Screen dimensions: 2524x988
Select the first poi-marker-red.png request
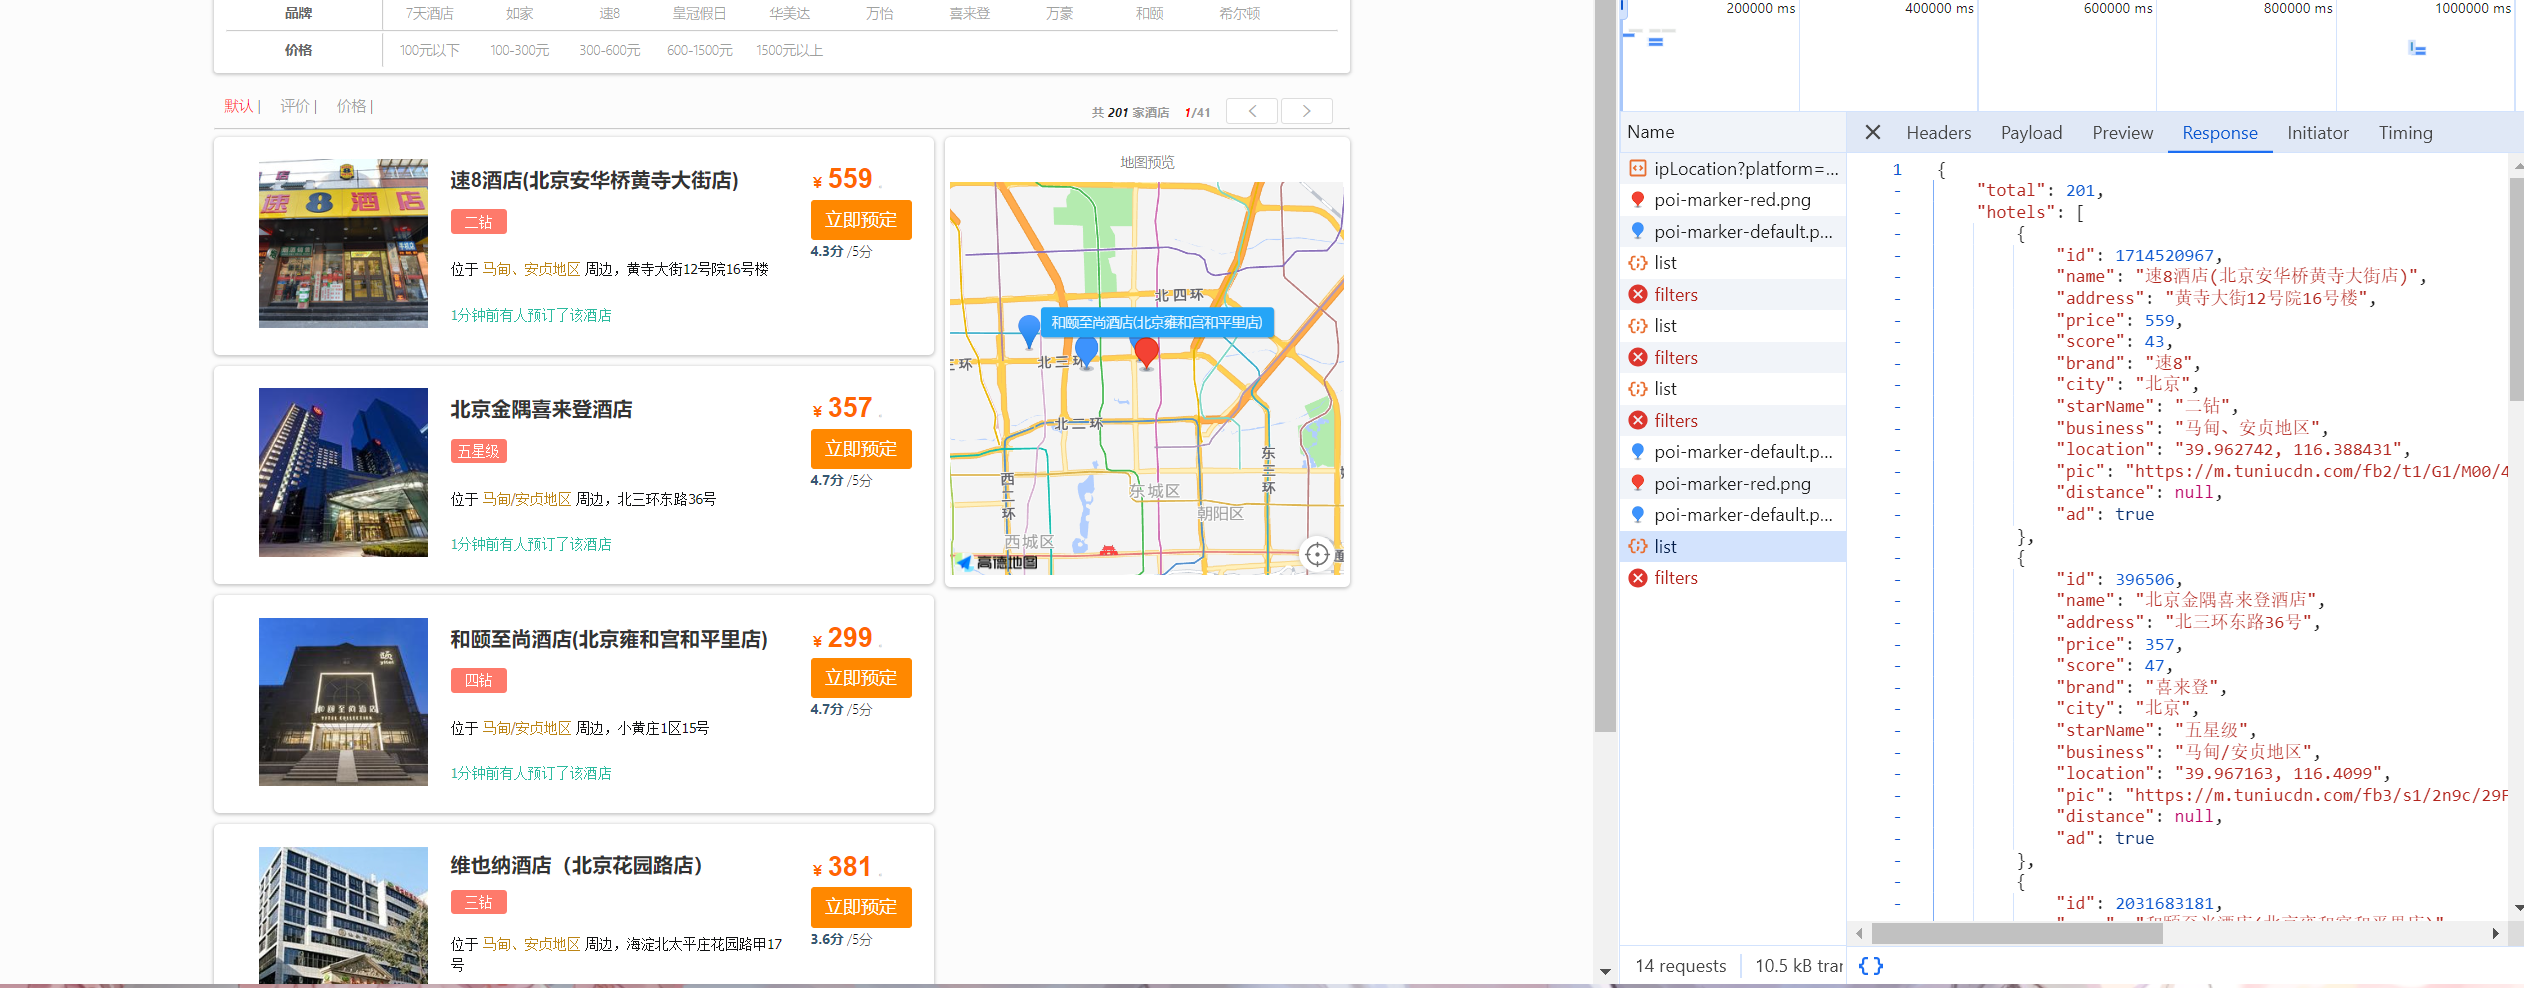1733,200
